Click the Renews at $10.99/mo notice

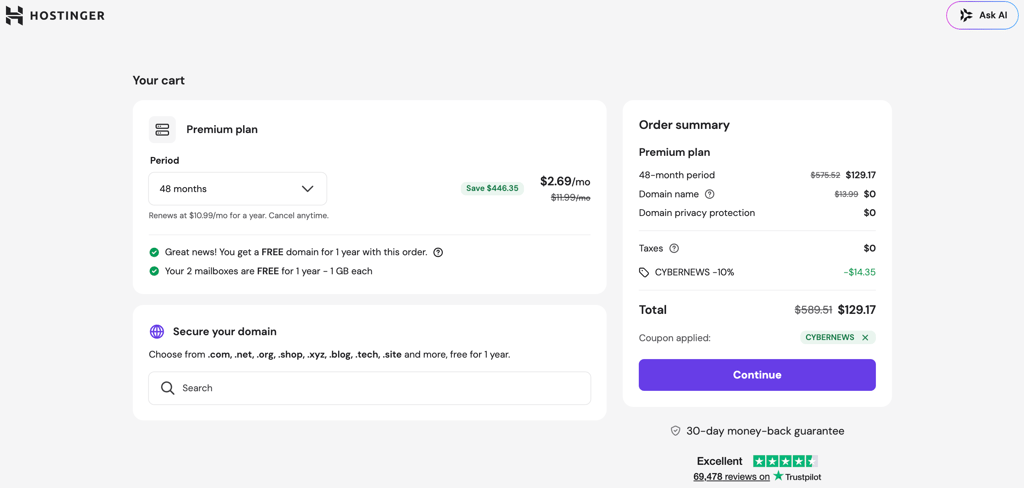coord(239,215)
